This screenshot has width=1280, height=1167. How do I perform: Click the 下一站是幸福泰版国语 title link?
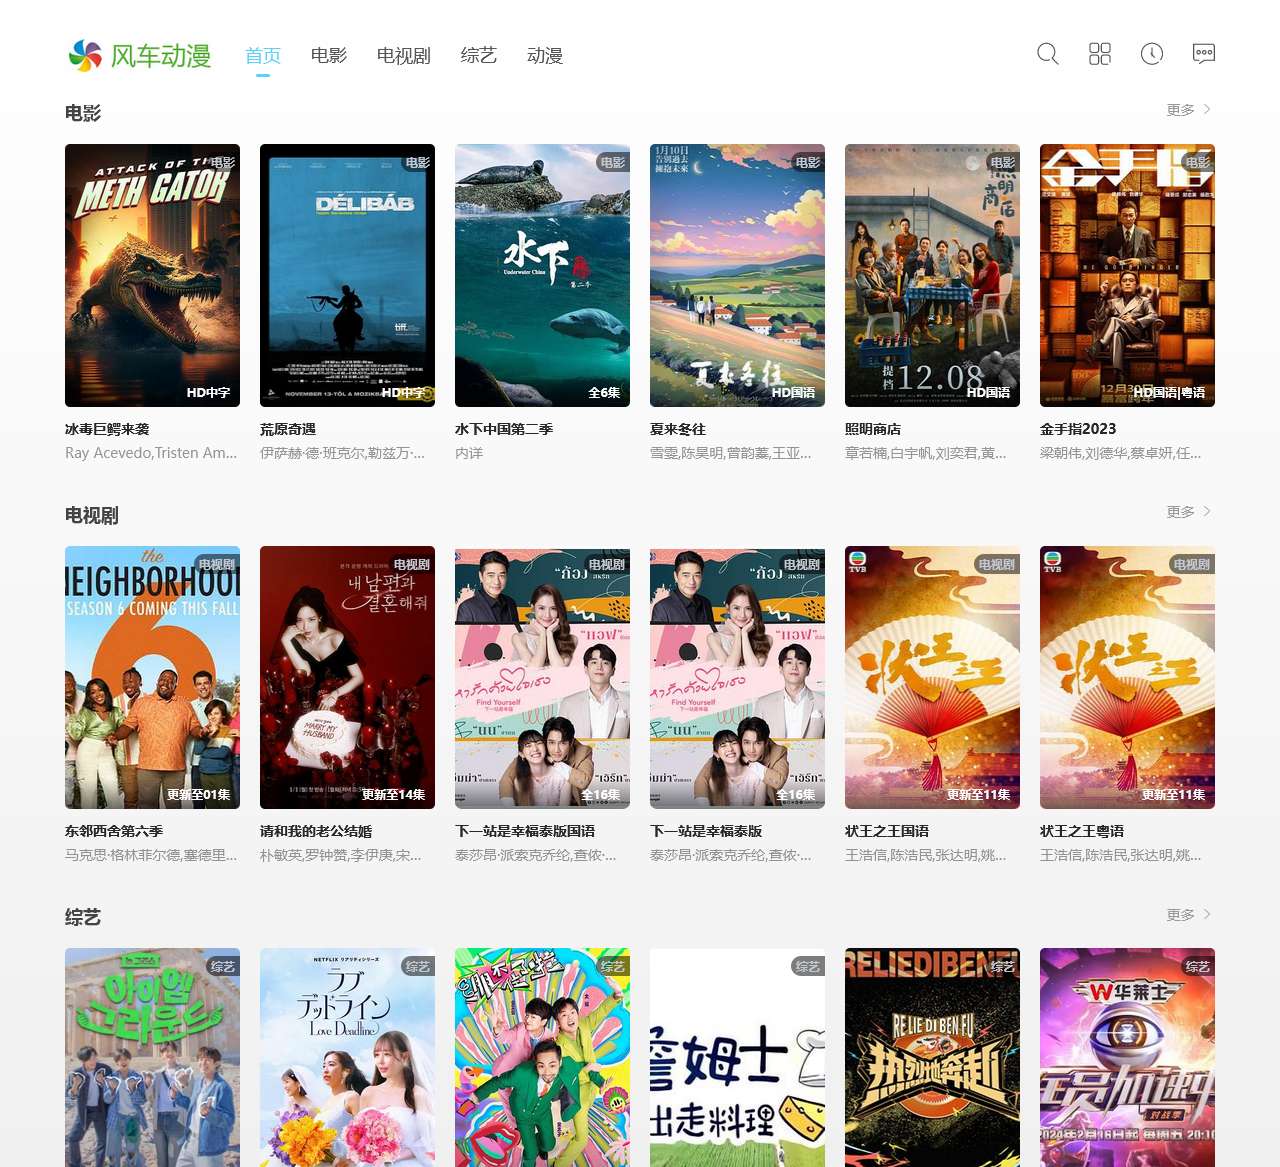pyautogui.click(x=525, y=831)
